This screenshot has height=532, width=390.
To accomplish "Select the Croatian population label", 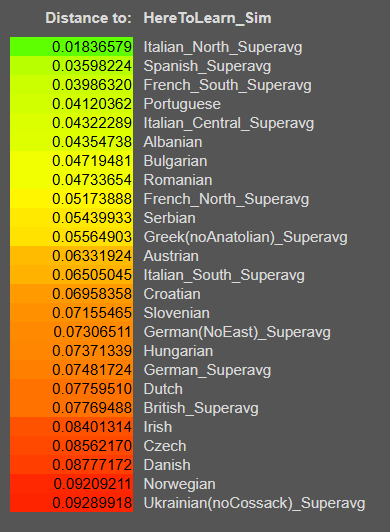I will (172, 294).
